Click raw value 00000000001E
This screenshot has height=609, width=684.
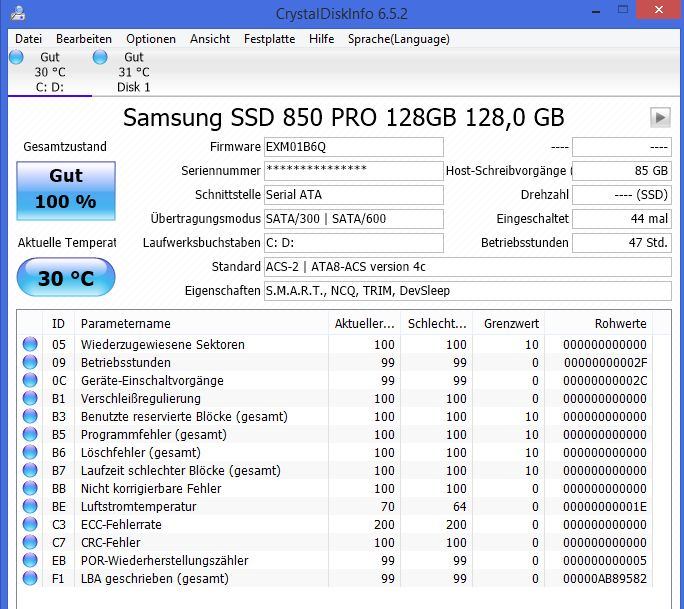(605, 506)
